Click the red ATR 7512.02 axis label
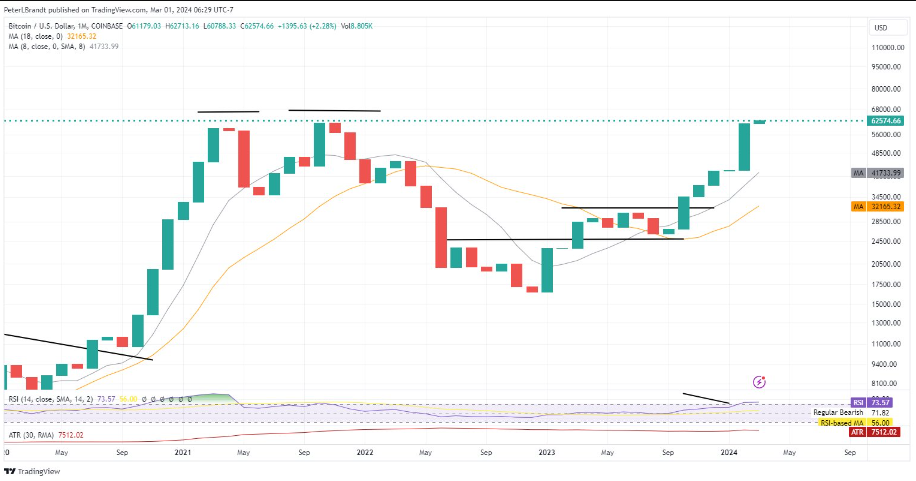 [875, 432]
